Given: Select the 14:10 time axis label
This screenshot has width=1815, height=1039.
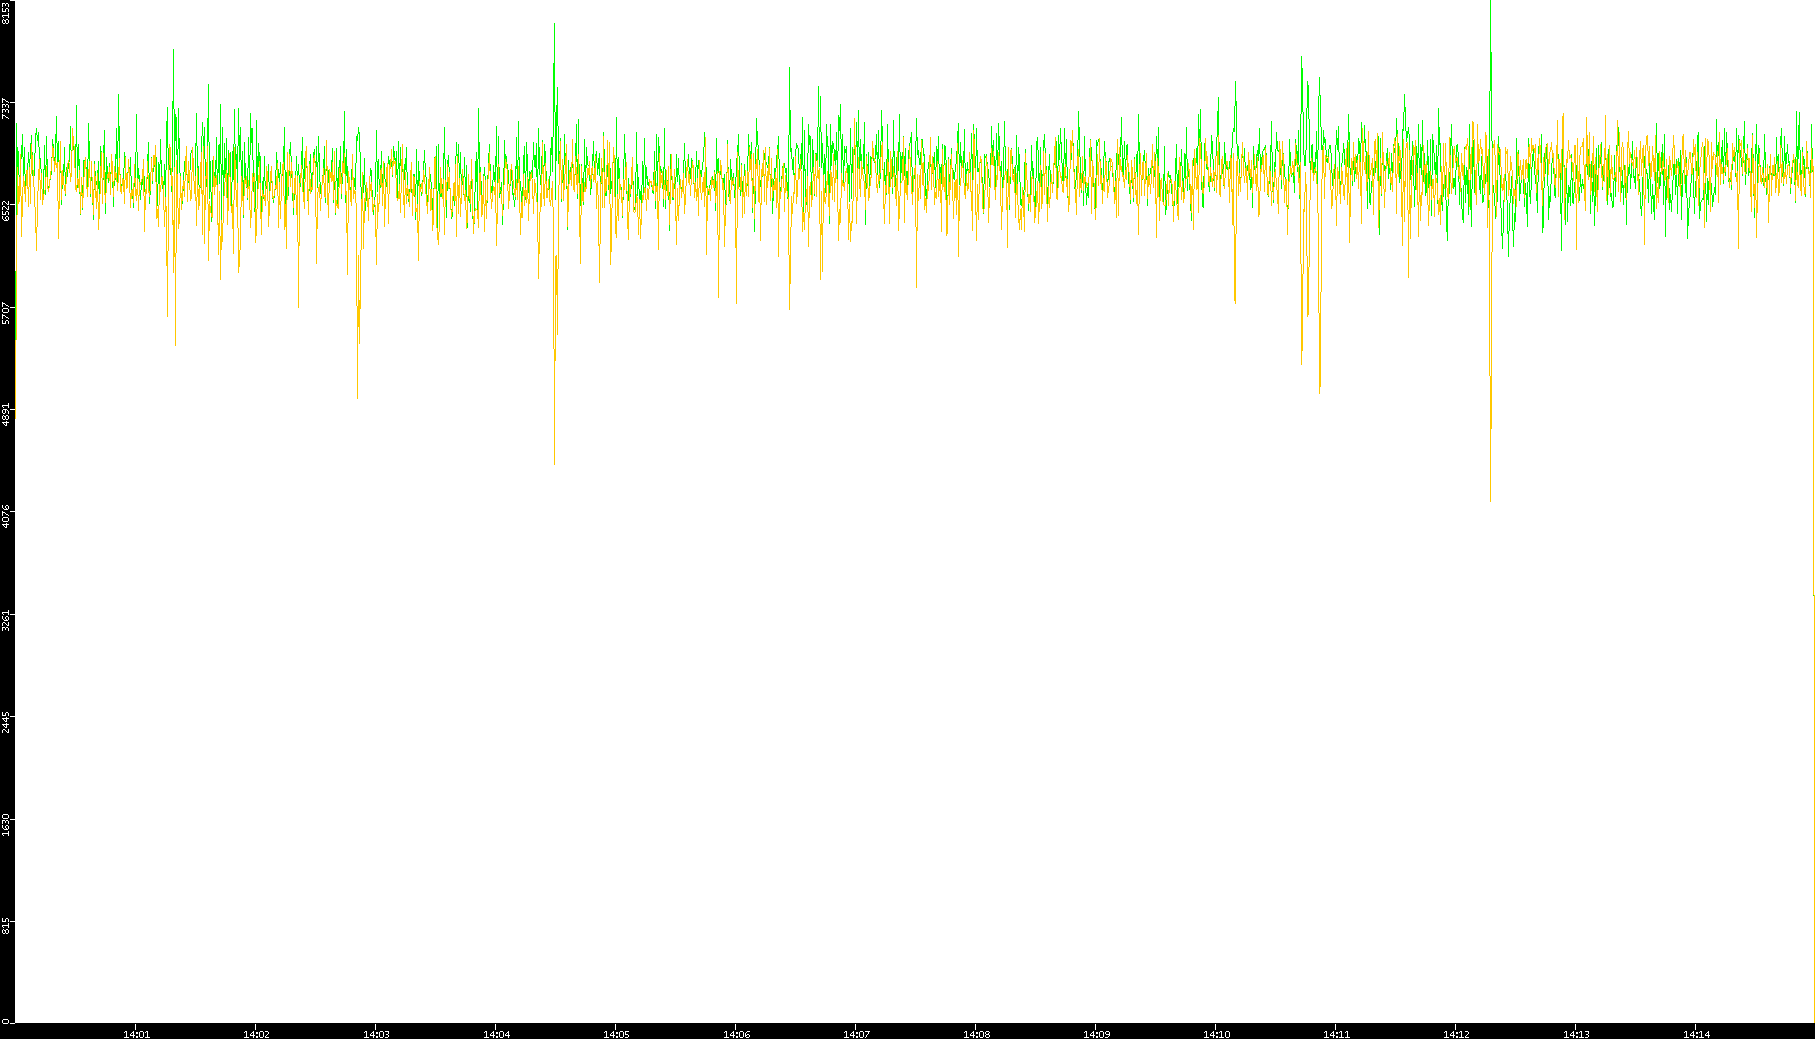Looking at the screenshot, I should coord(1216,1033).
